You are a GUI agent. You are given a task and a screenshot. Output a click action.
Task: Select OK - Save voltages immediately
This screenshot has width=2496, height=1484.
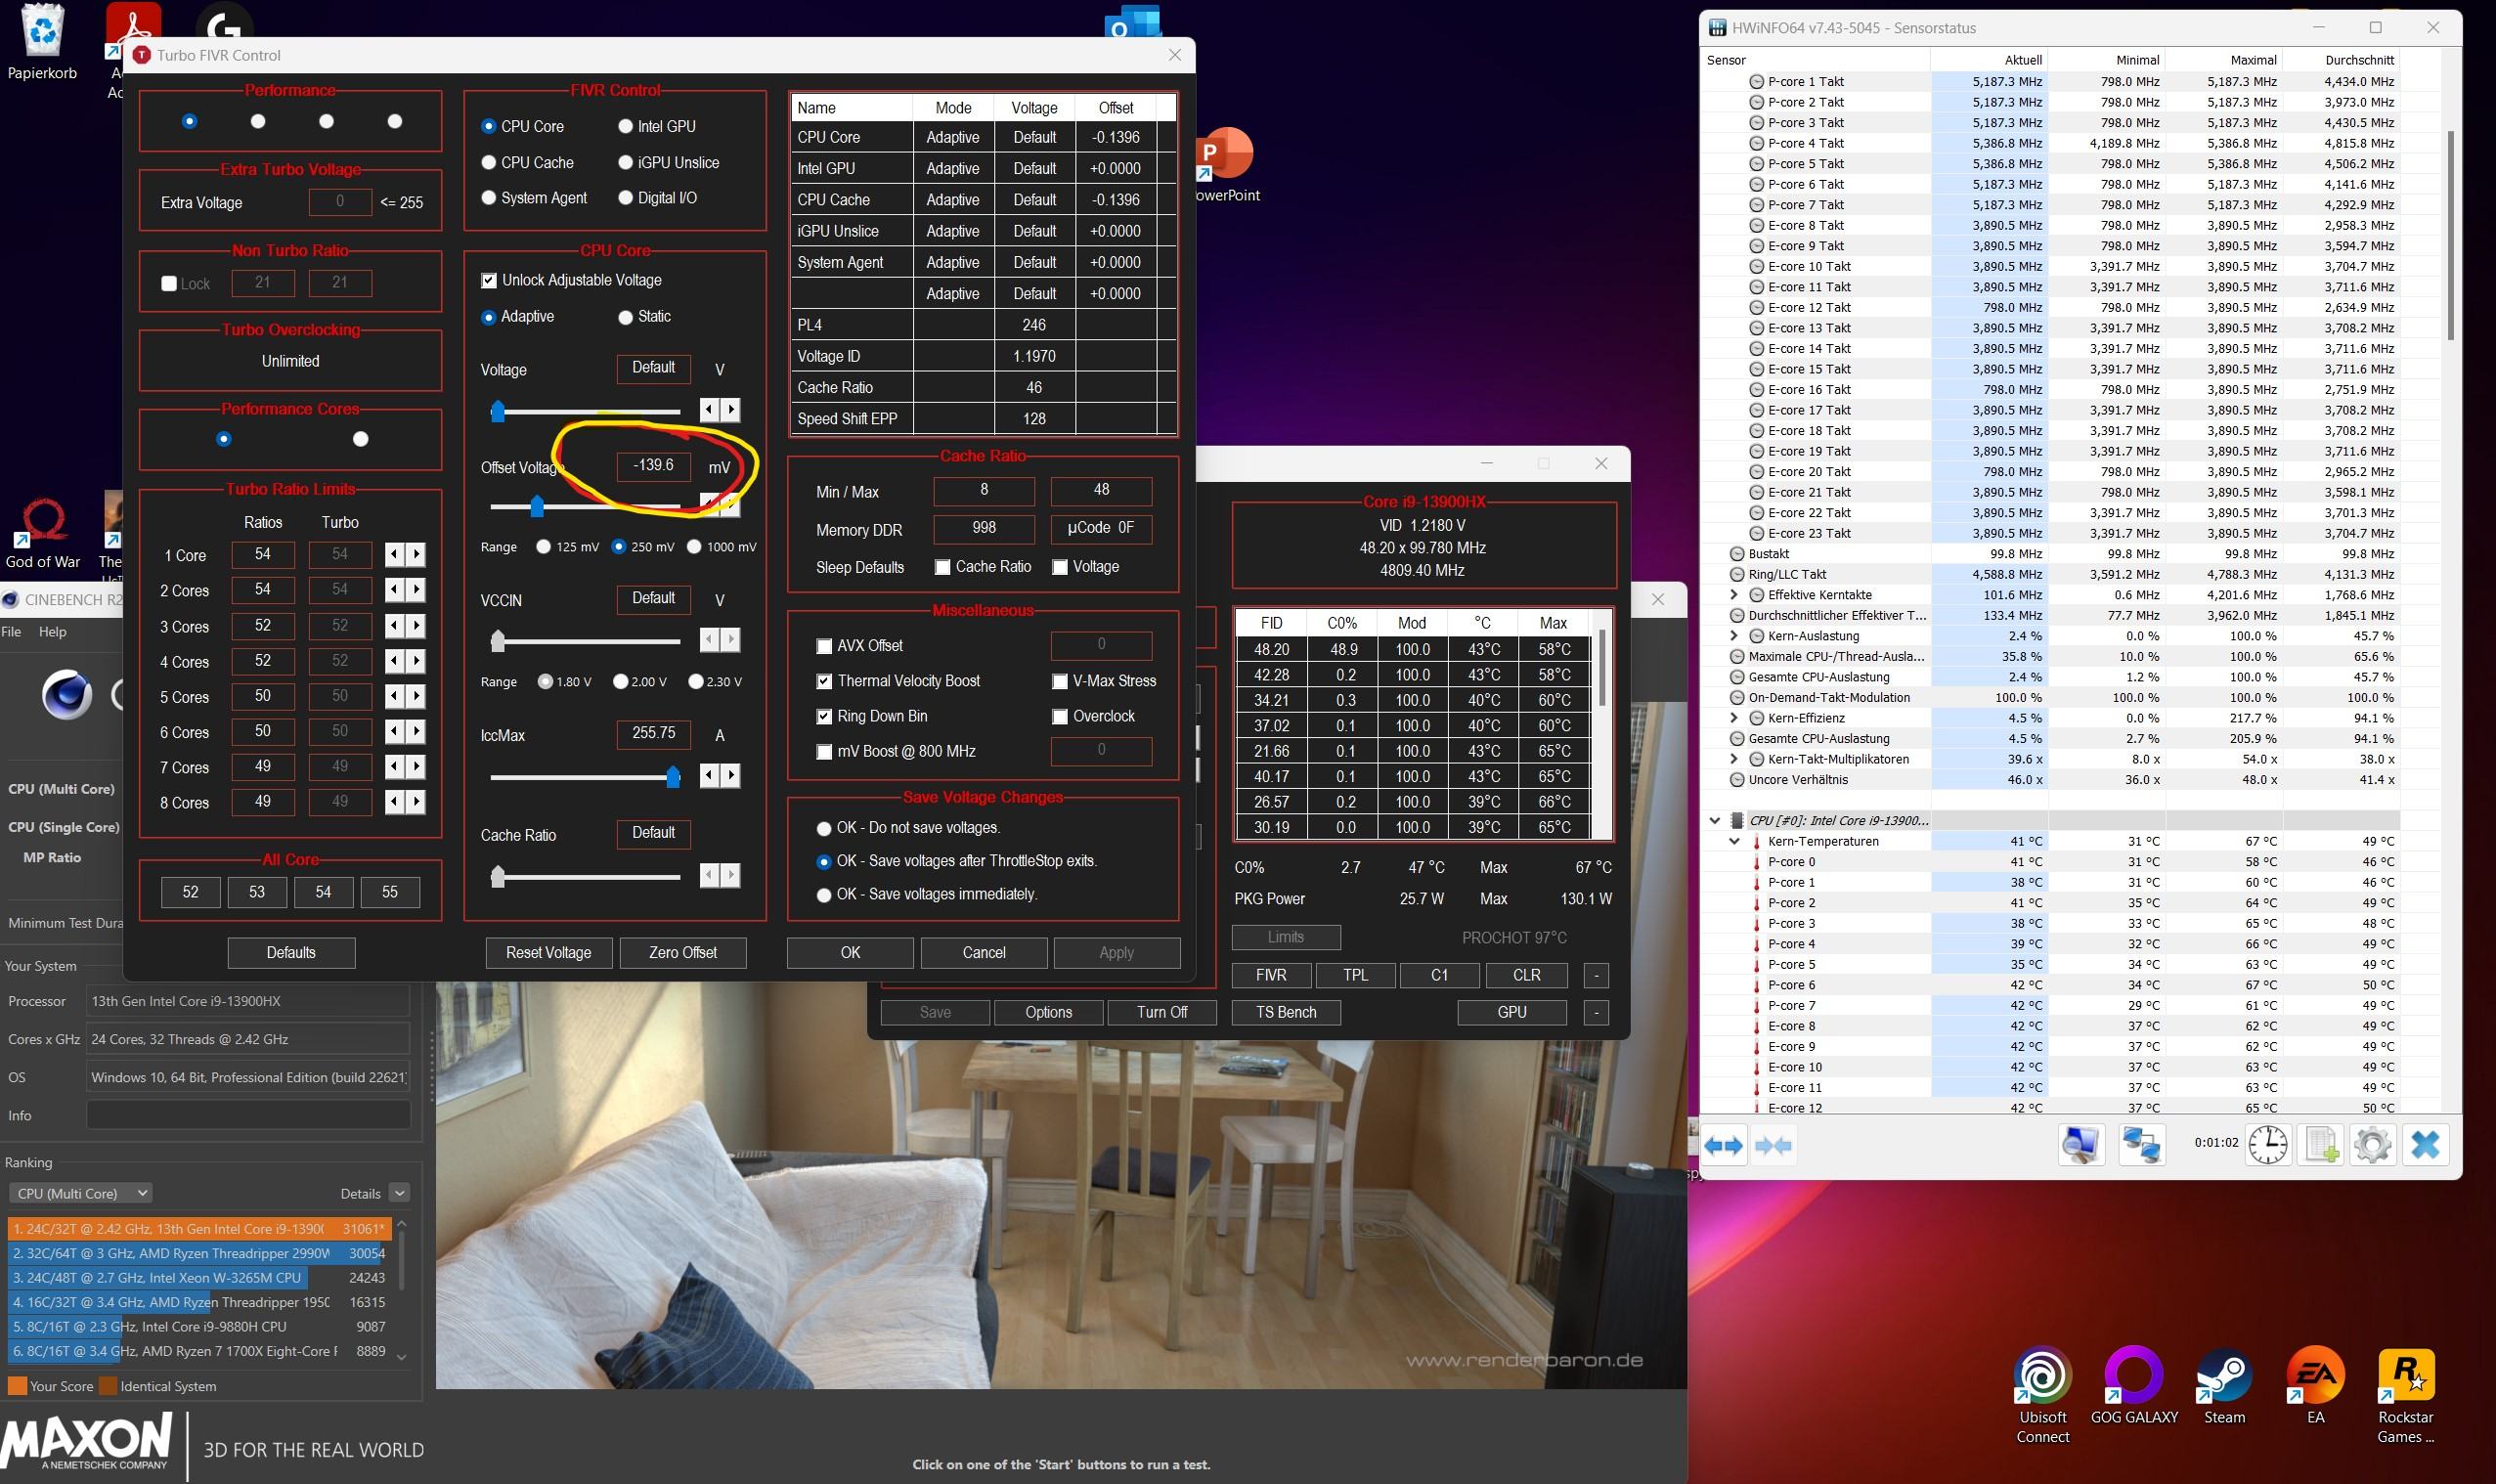pos(824,895)
